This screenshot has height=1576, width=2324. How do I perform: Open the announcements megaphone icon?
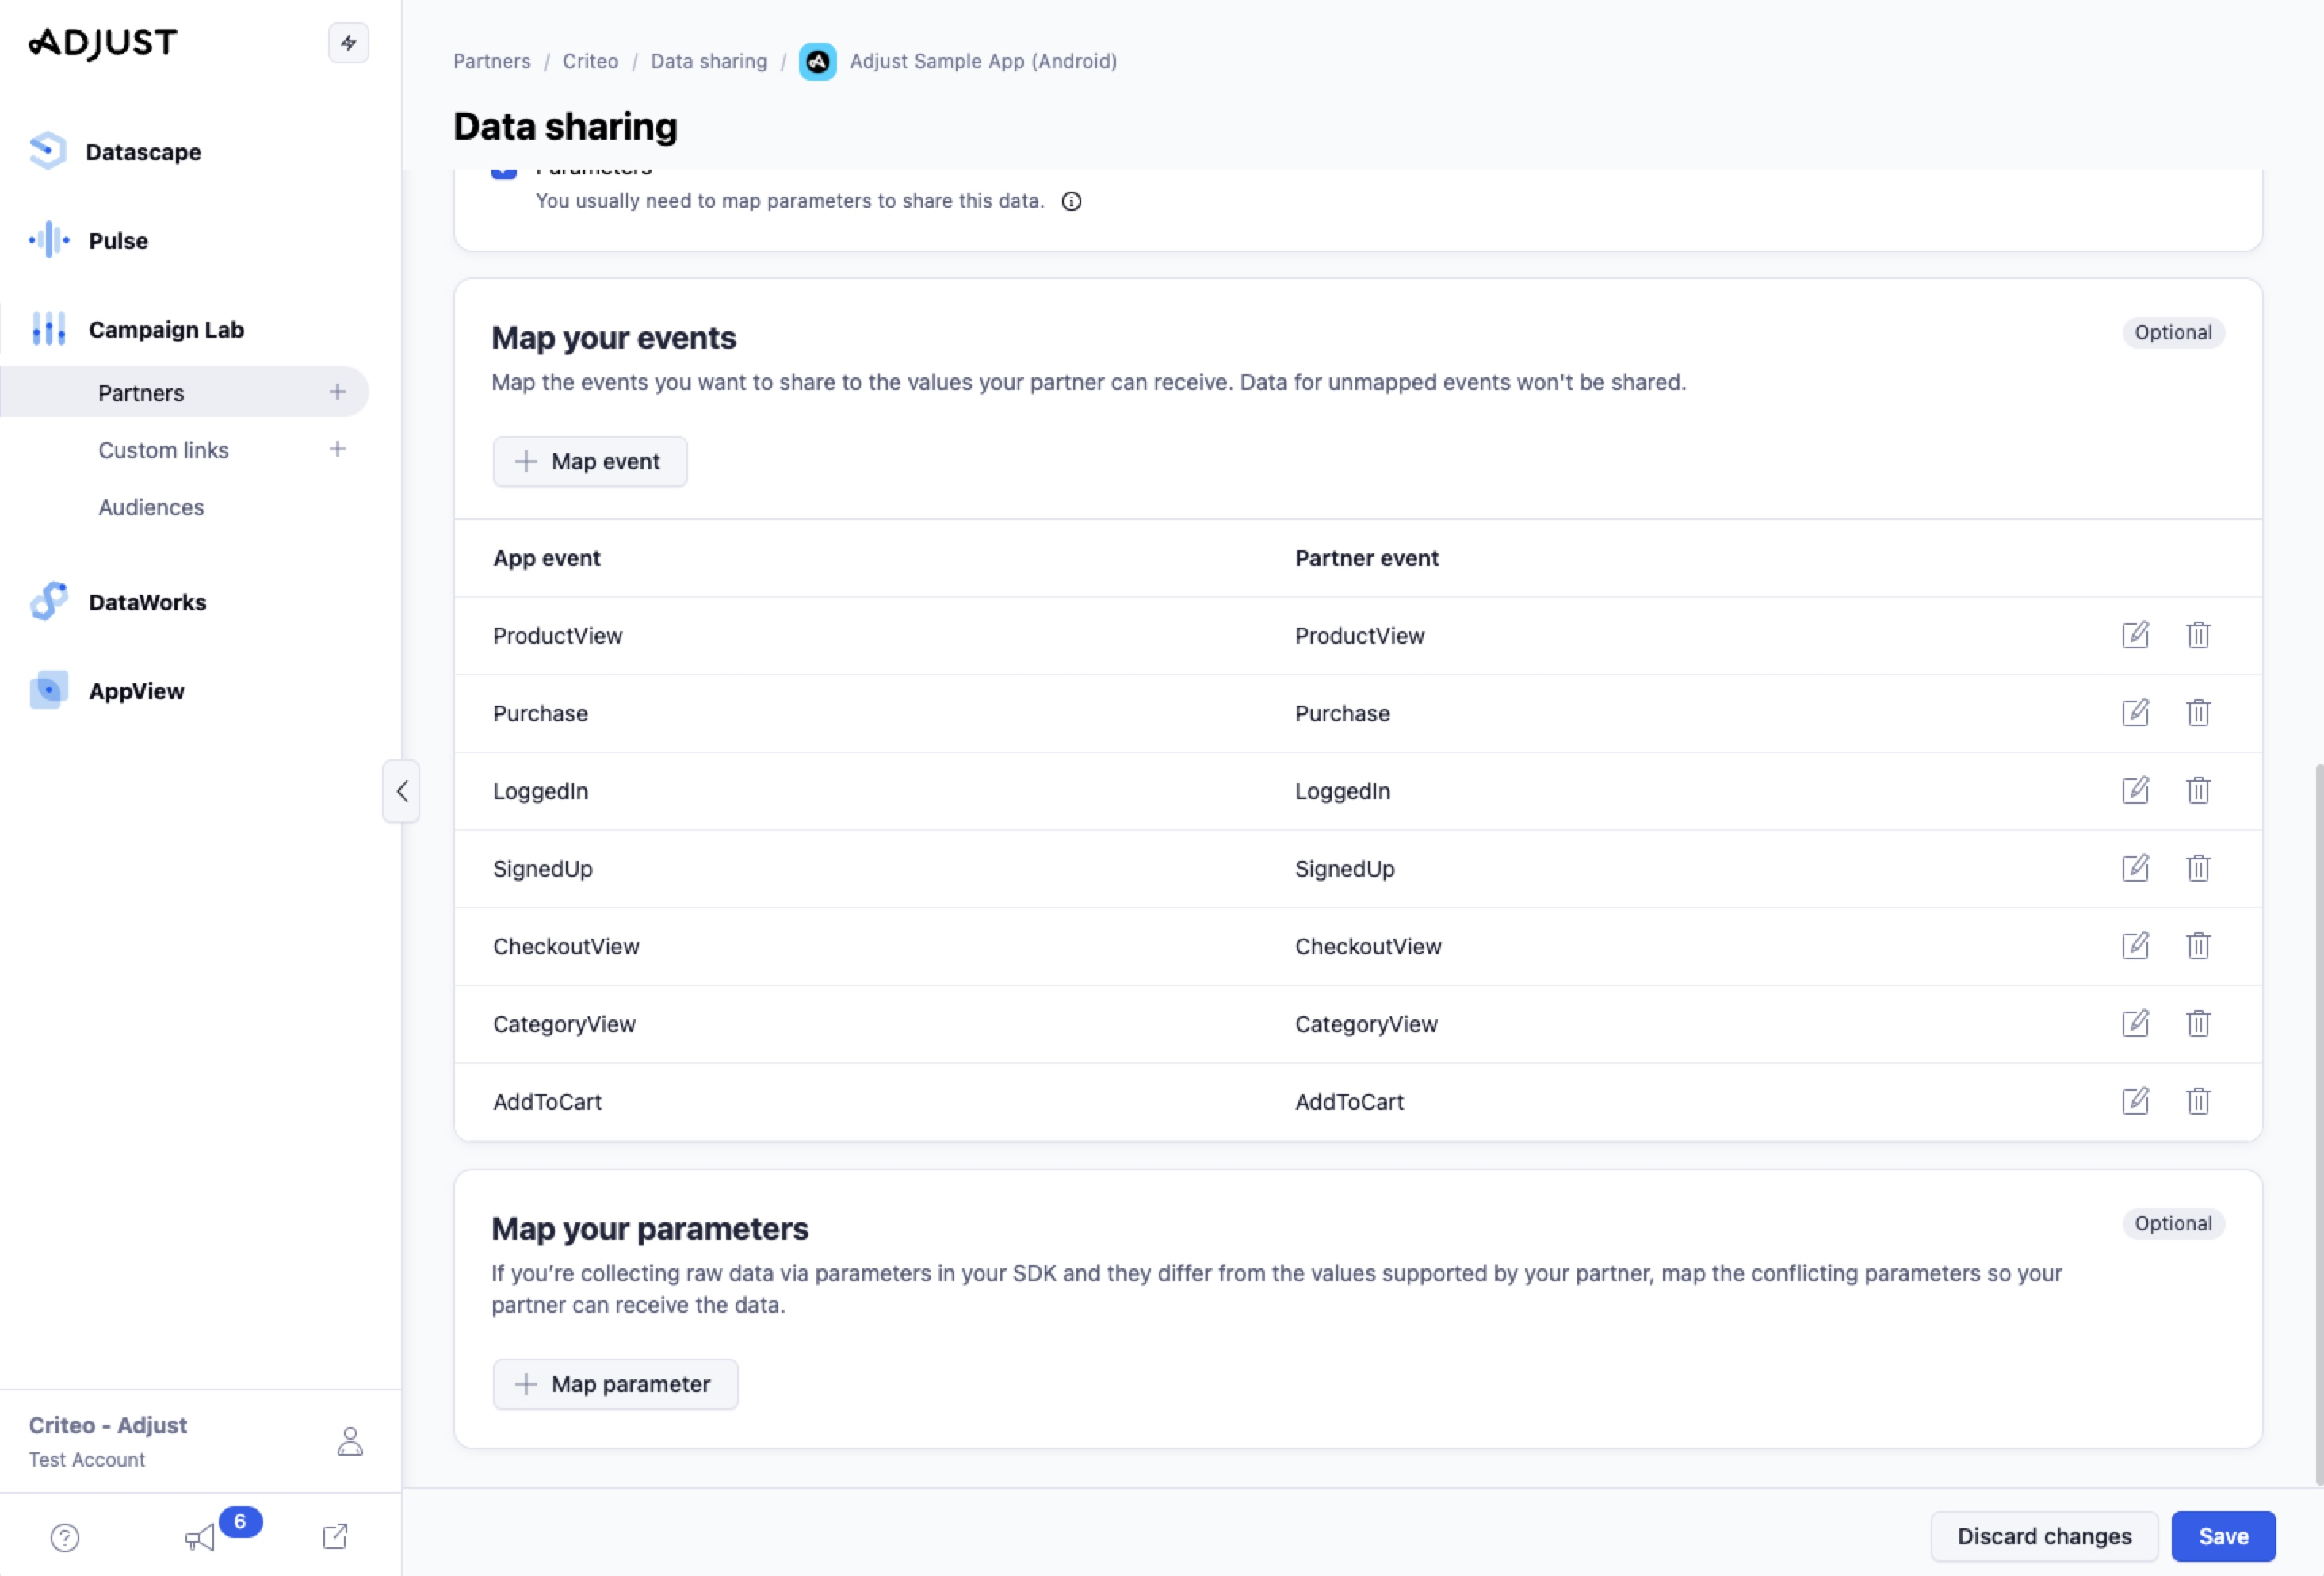(x=200, y=1537)
